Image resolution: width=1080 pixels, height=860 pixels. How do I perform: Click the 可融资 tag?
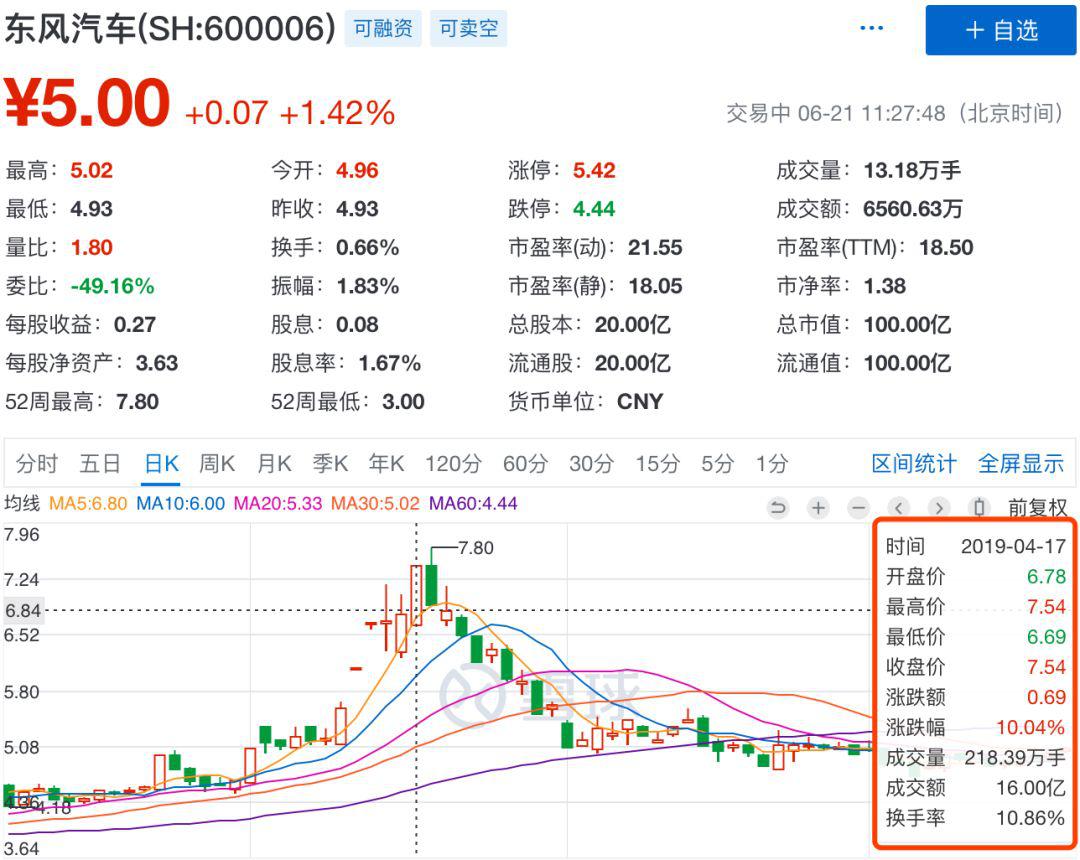tap(383, 28)
